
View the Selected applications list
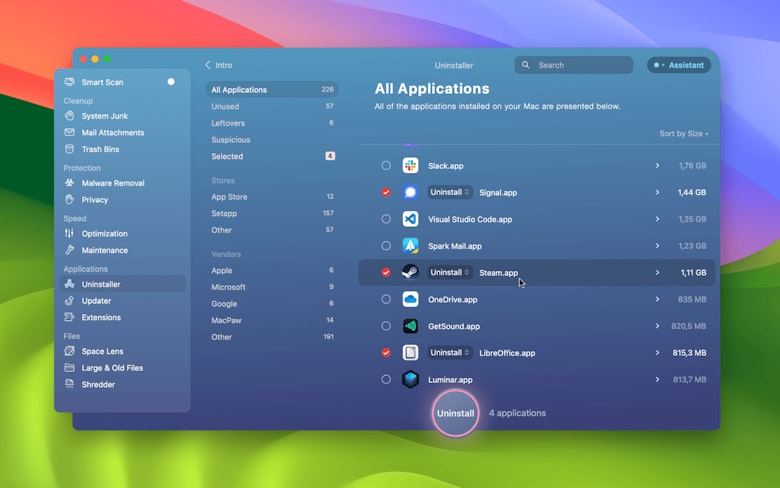pos(272,156)
